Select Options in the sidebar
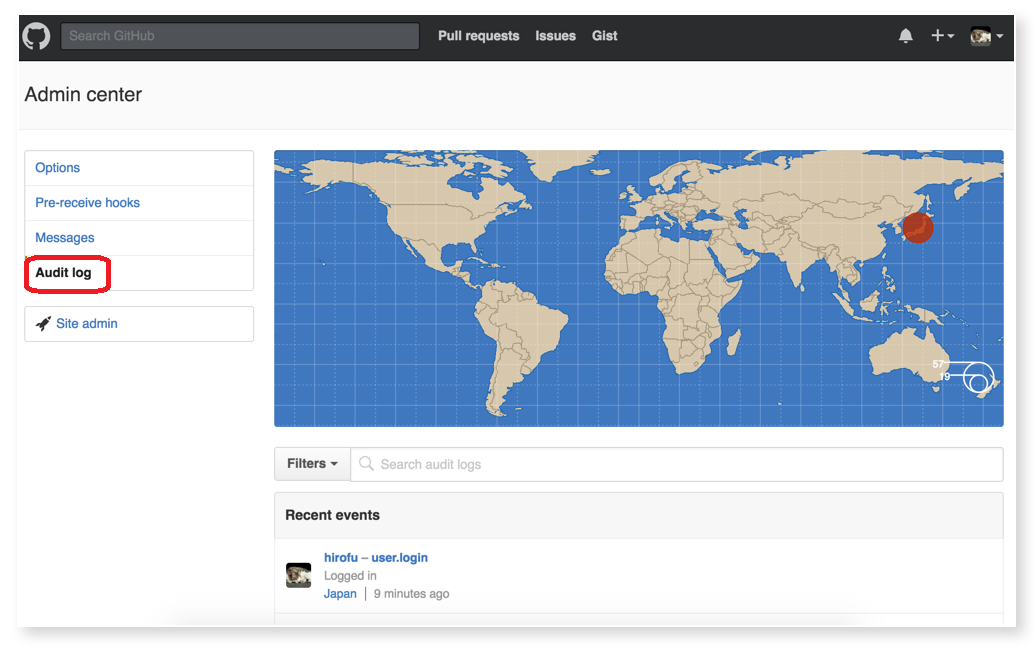This screenshot has height=647, width=1036. coord(139,168)
